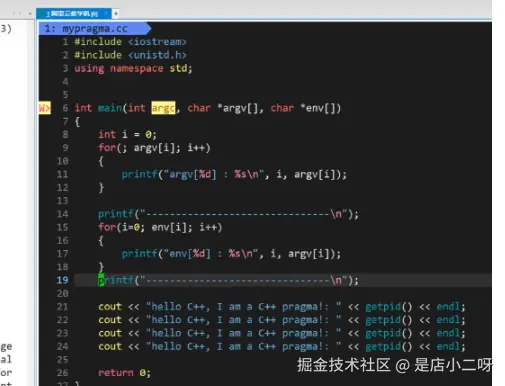Click the cout statement on line 21
The height and width of the screenshot is (386, 505).
click(x=281, y=307)
